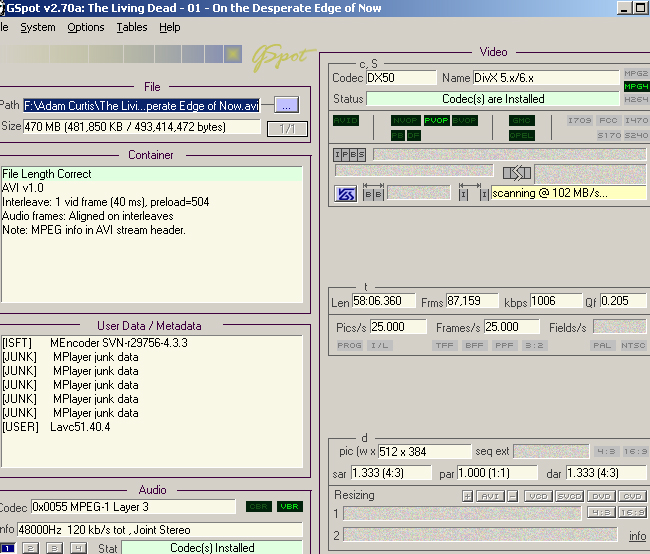The width and height of the screenshot is (650, 554).
Task: Open the Tables menu
Action: click(131, 27)
